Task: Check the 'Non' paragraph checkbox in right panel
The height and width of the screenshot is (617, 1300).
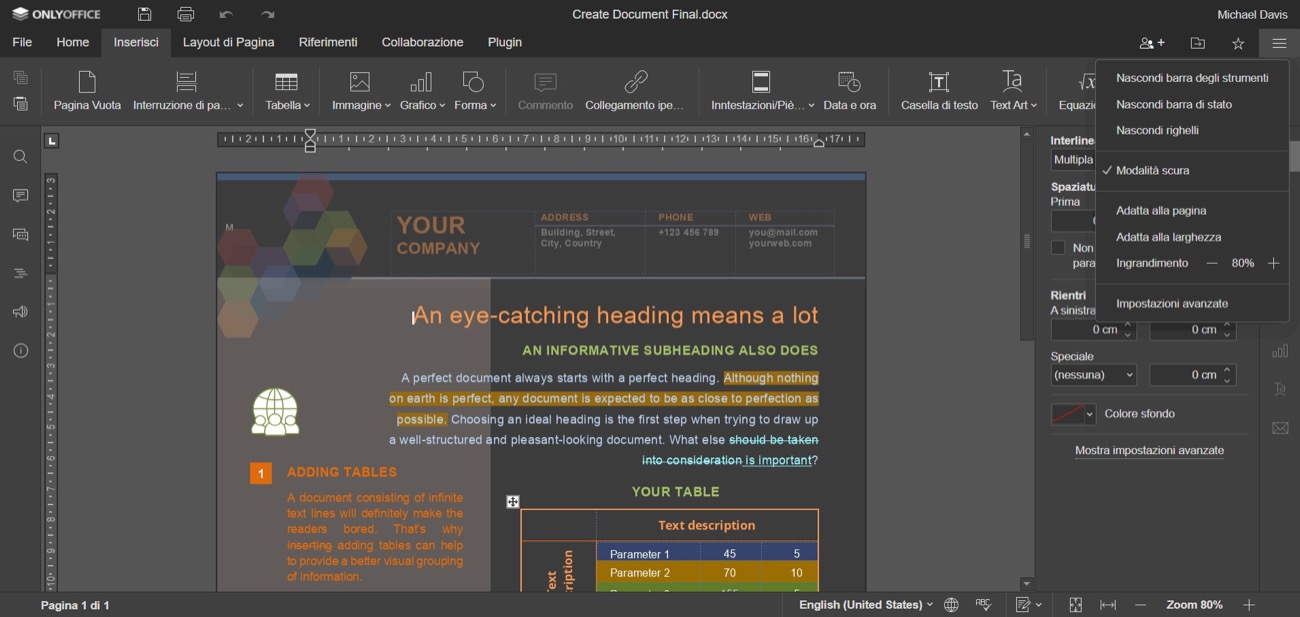Action: point(1058,248)
